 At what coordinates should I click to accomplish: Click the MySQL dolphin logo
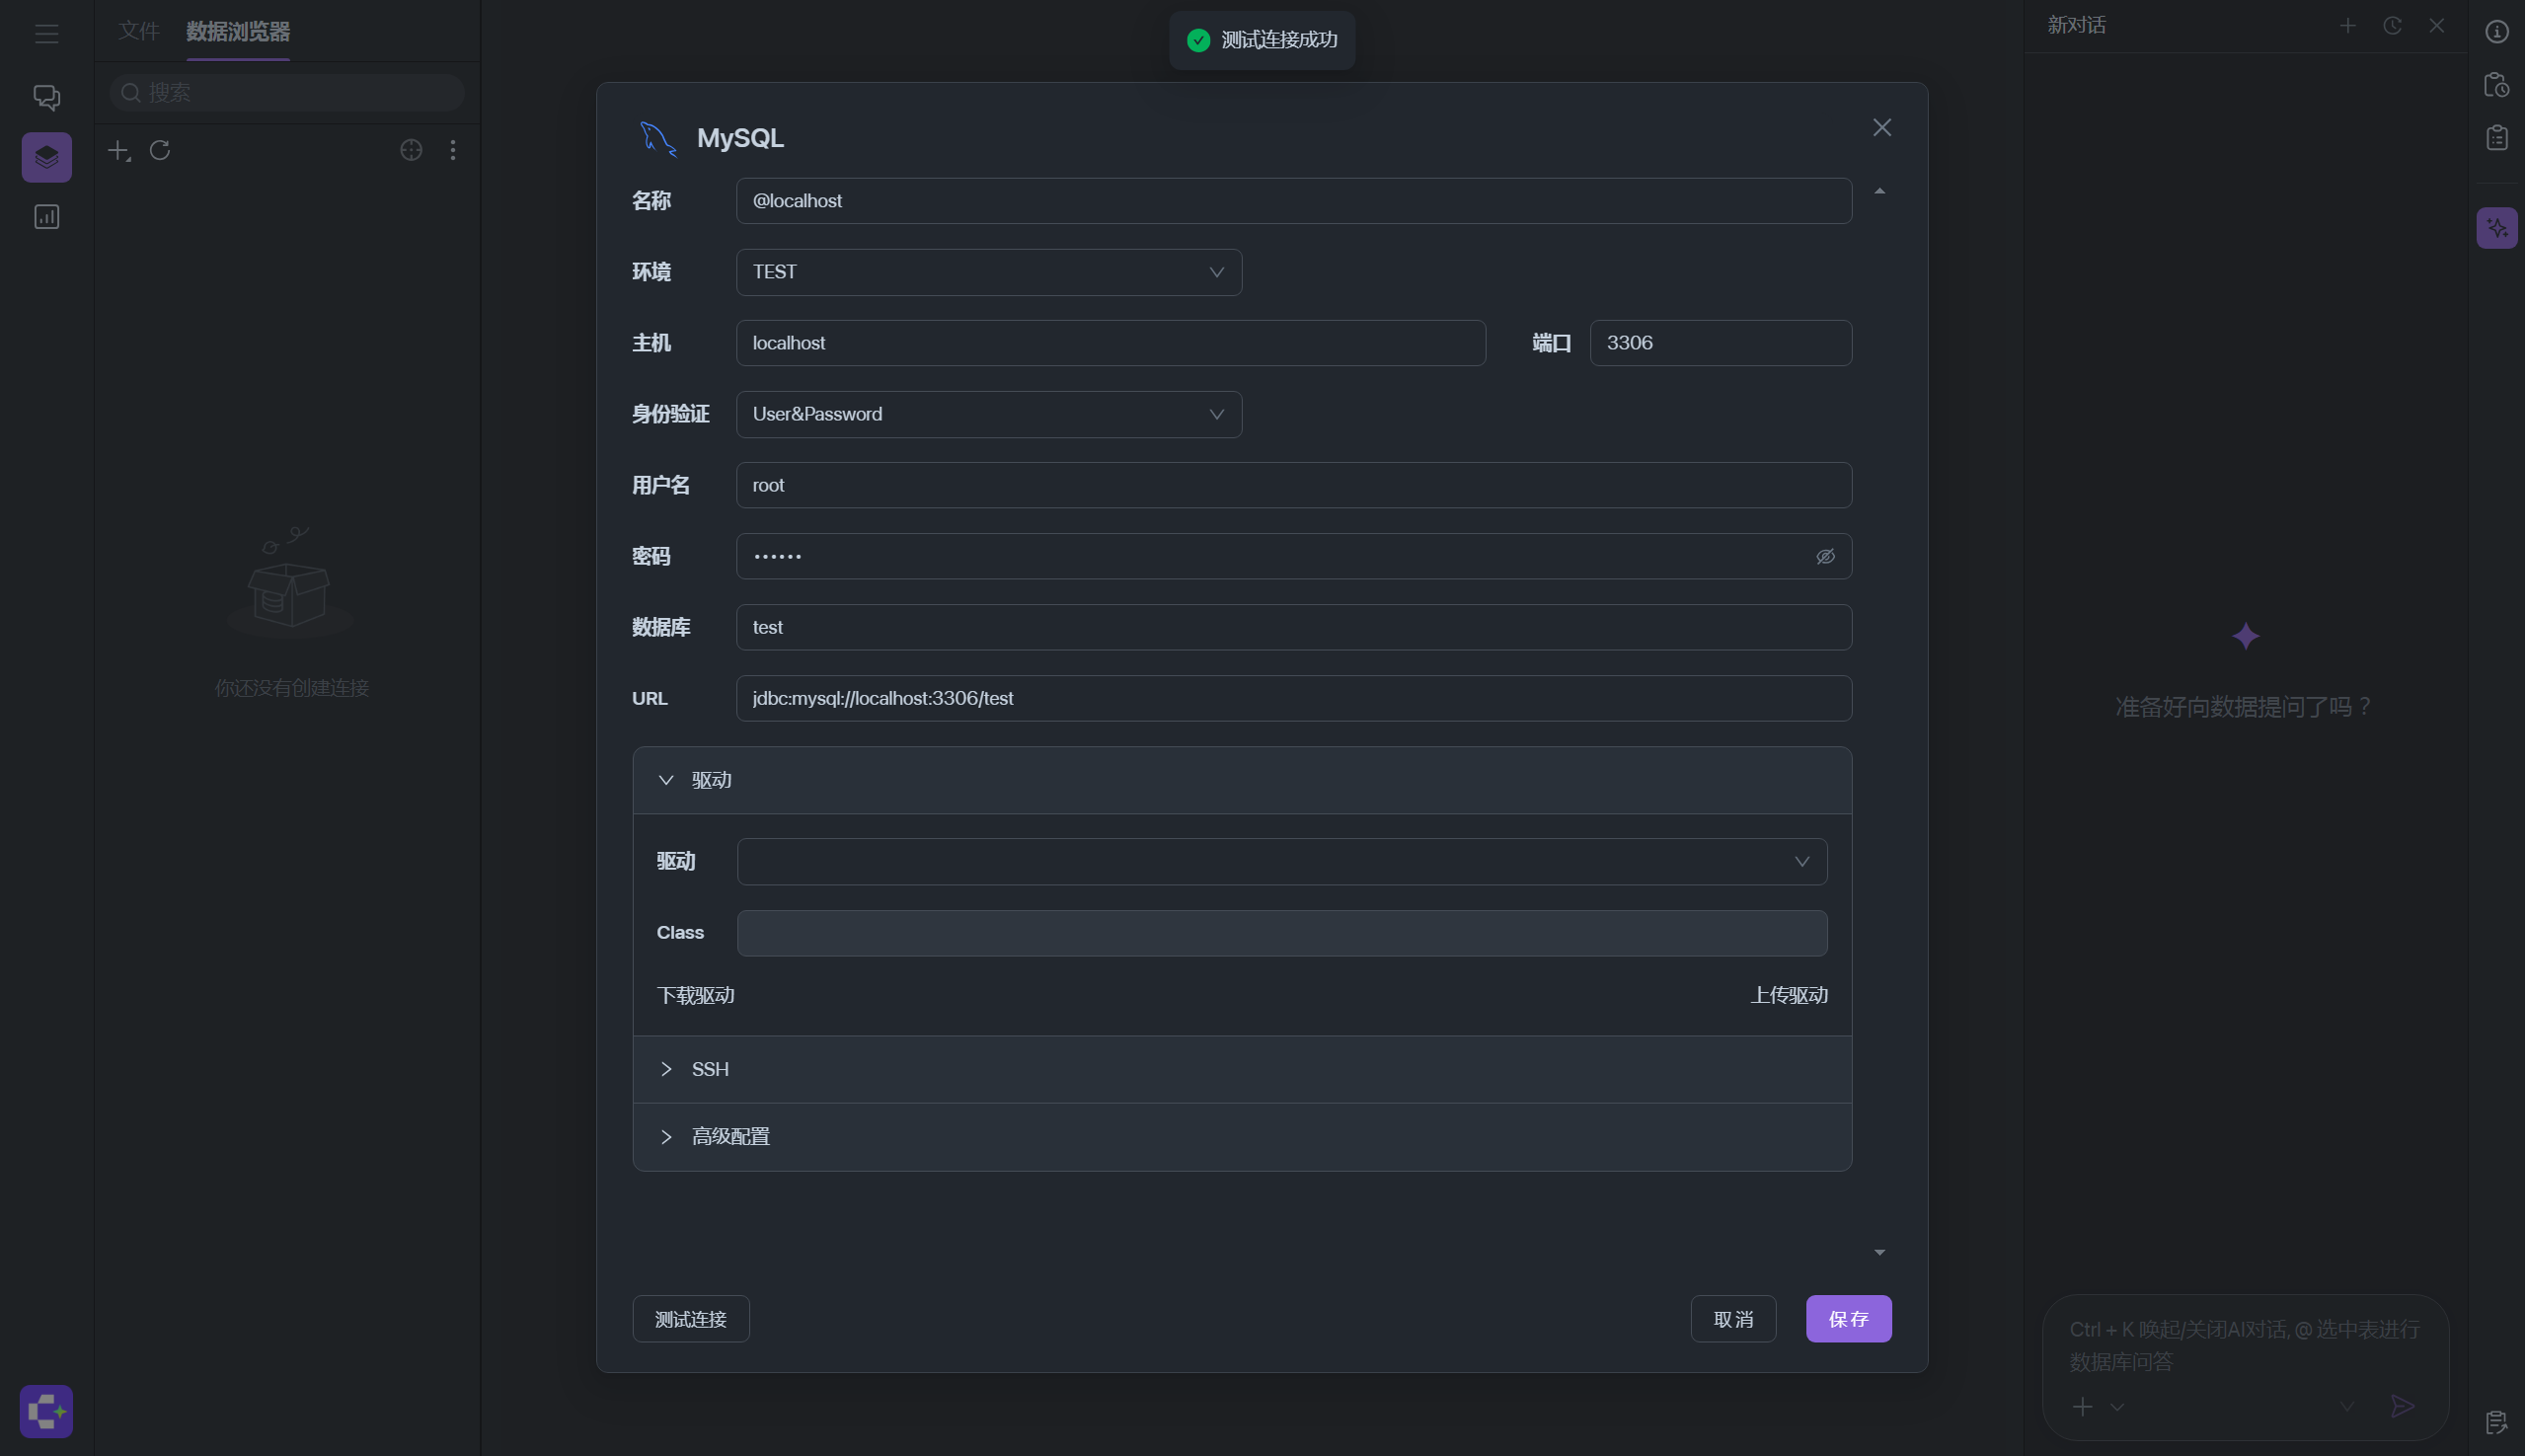[658, 138]
